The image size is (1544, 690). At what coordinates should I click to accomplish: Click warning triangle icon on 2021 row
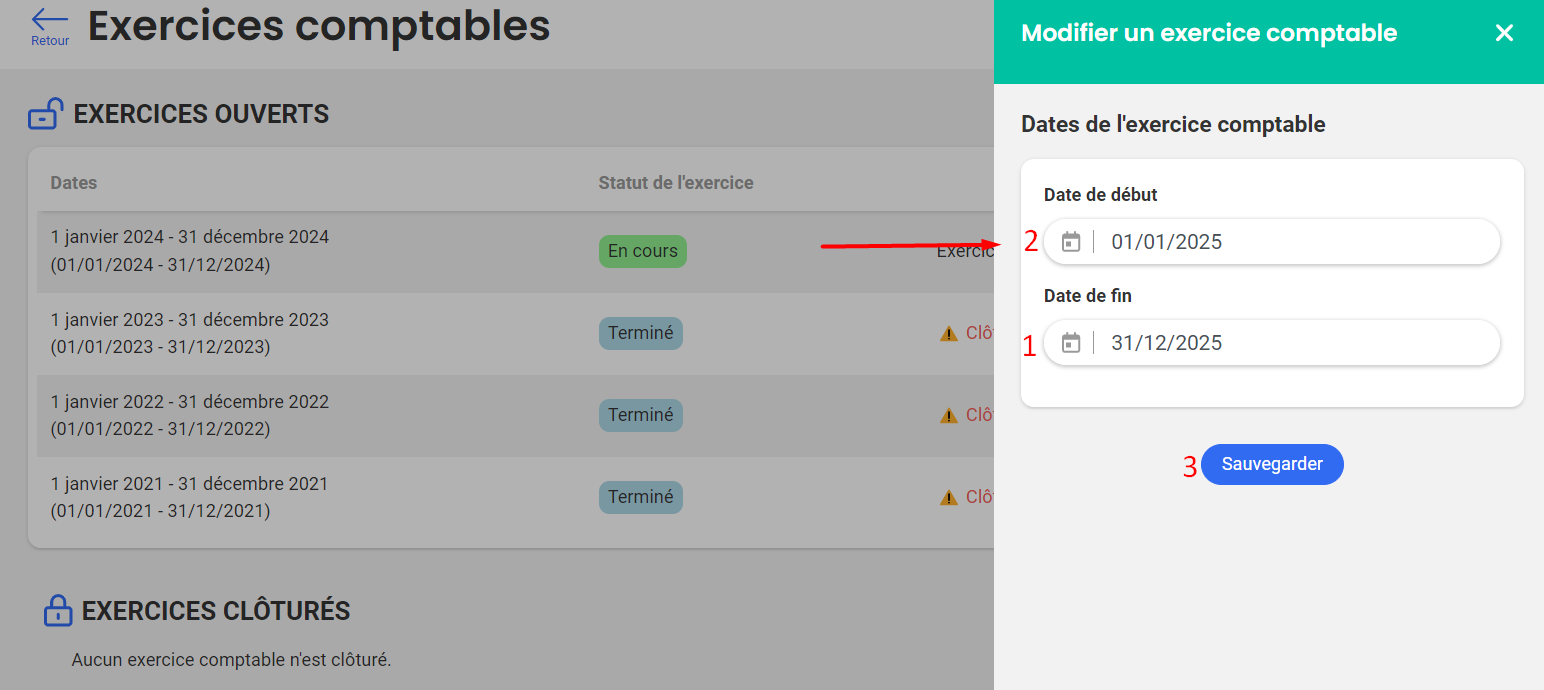click(949, 498)
